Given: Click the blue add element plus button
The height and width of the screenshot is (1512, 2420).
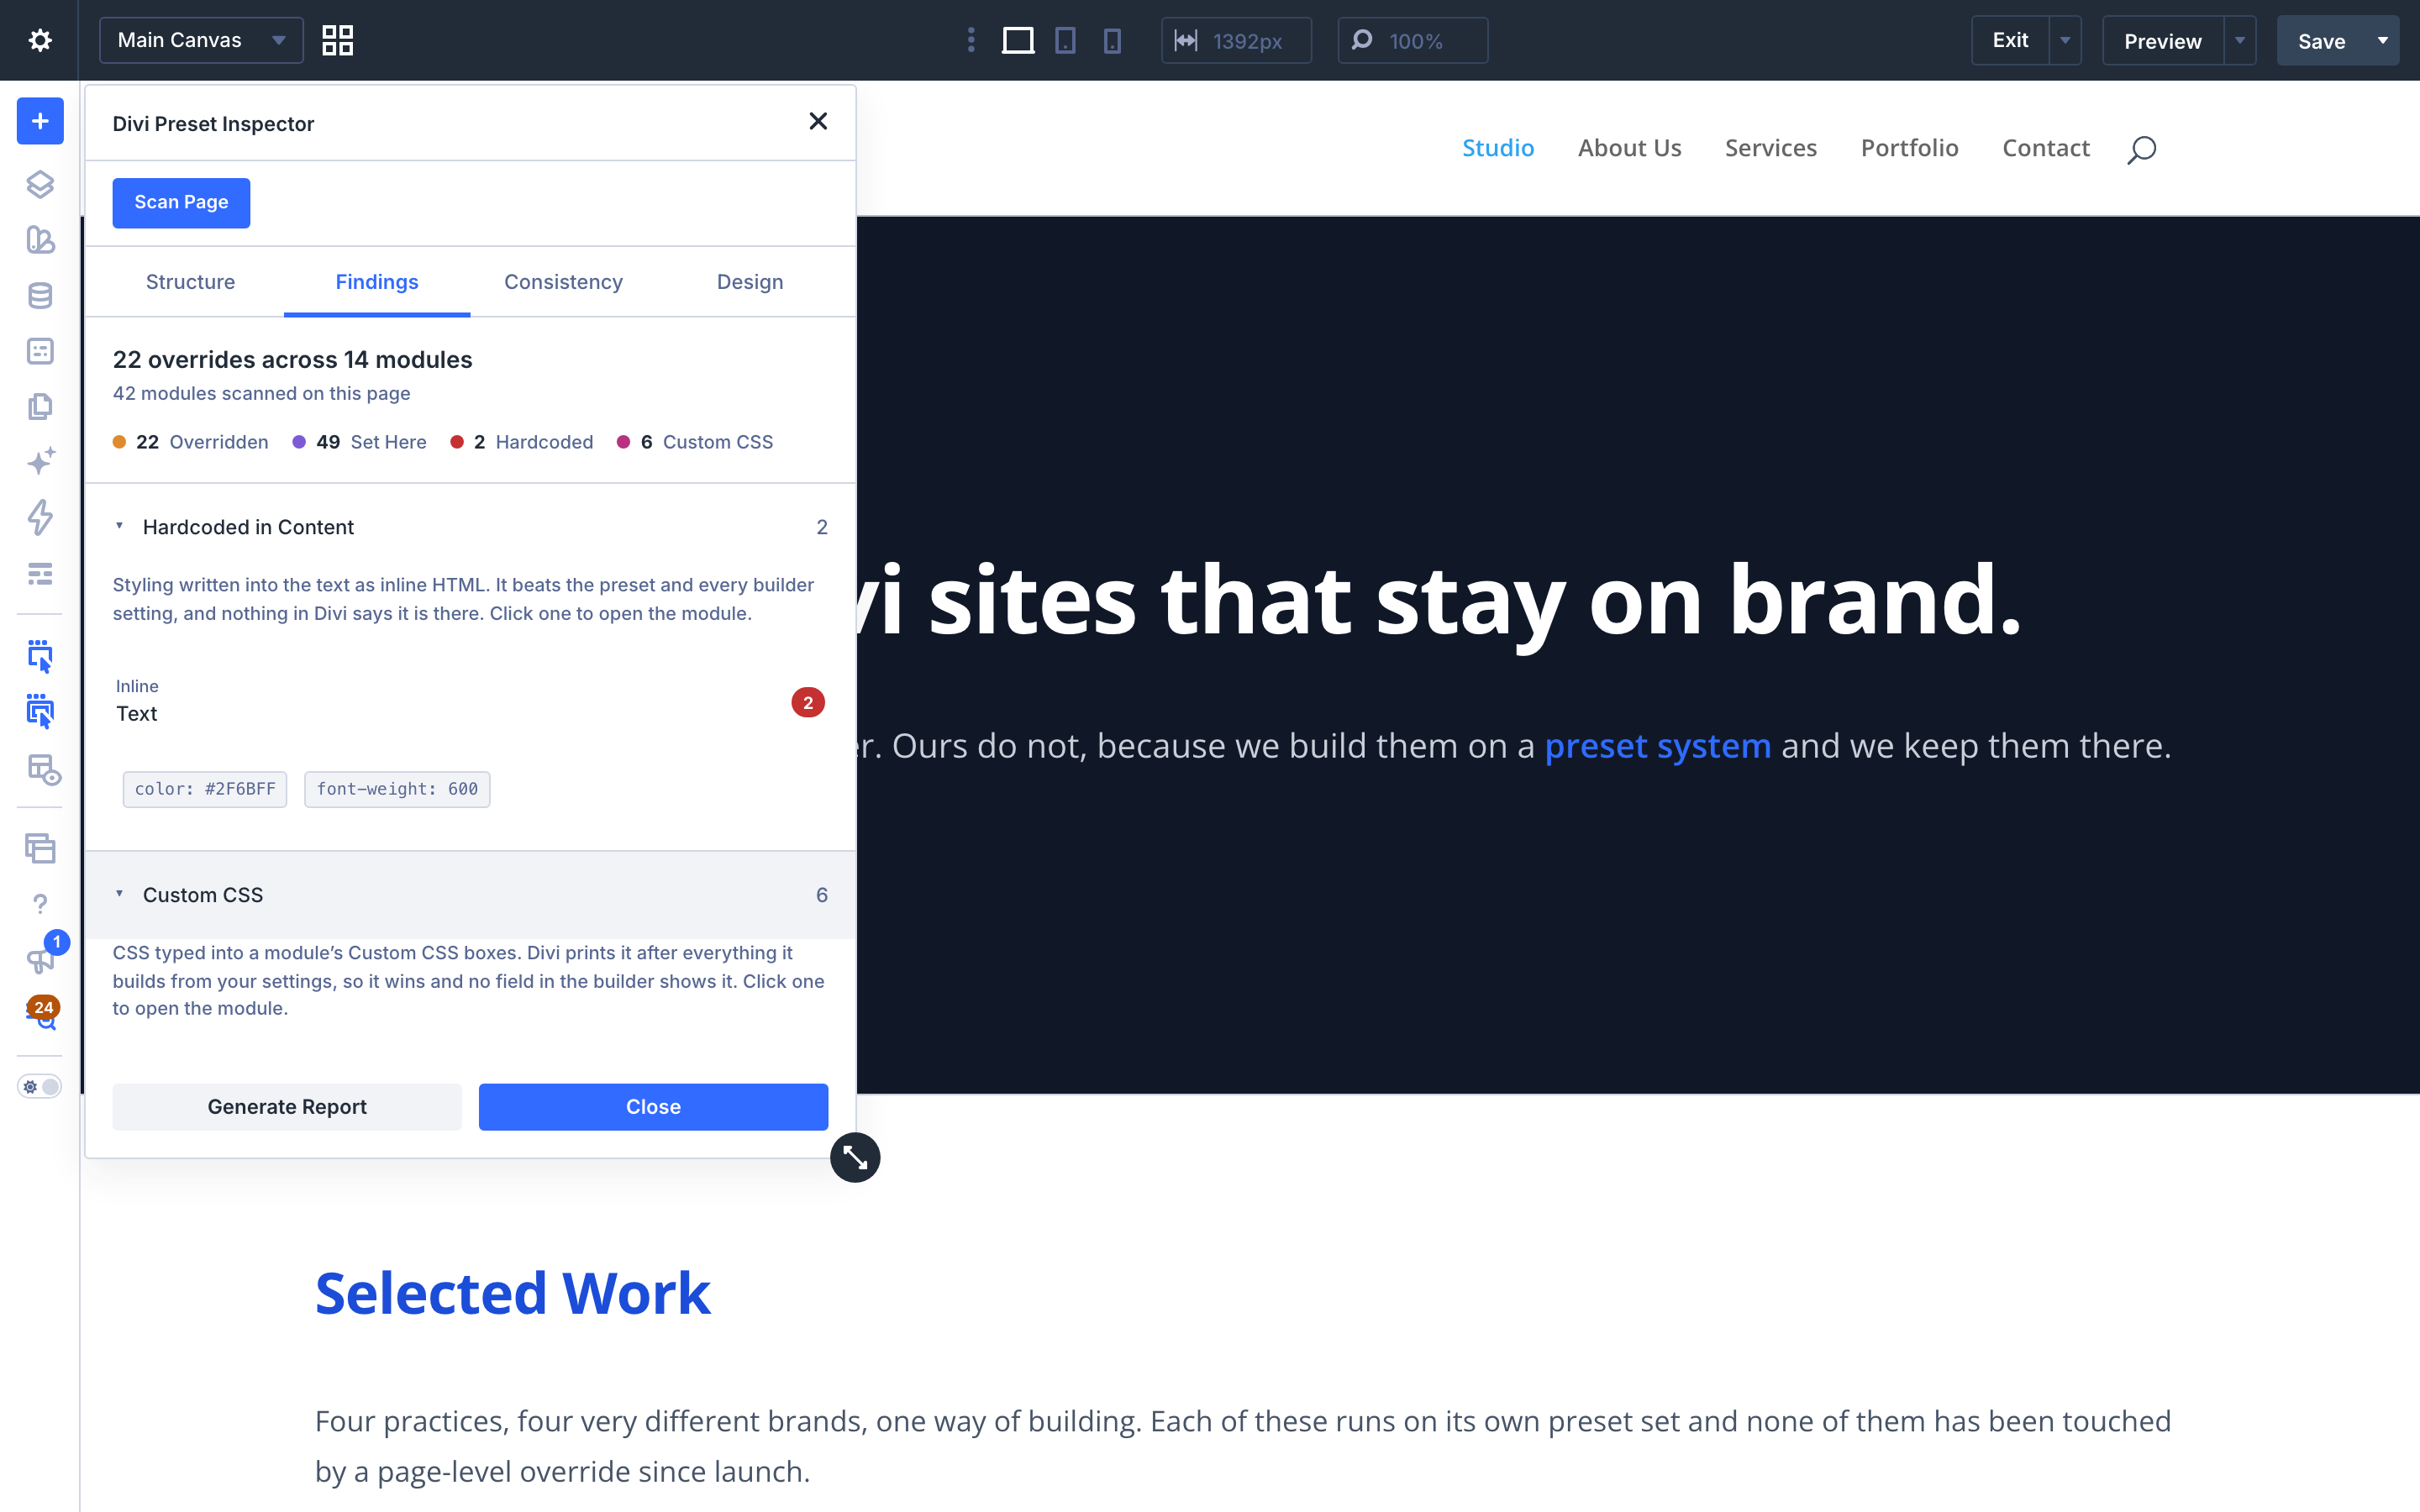Looking at the screenshot, I should pos(40,121).
